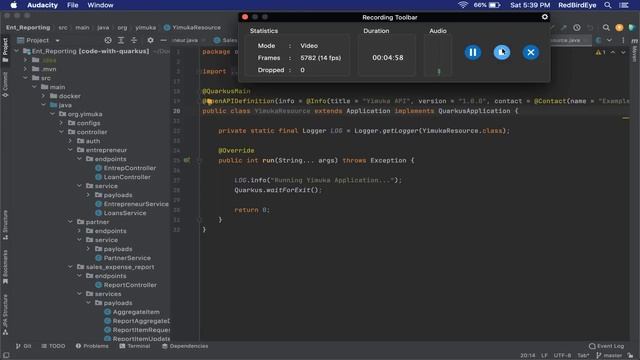Click the history clock icon in IDE toolbar
This screenshot has width=640, height=360.
577,27
